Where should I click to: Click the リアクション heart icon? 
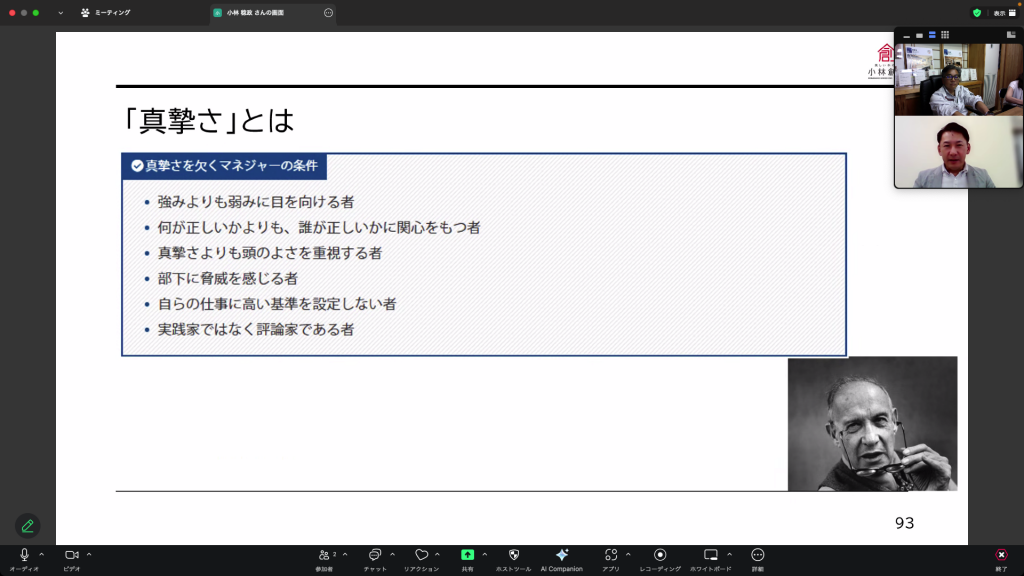point(421,555)
